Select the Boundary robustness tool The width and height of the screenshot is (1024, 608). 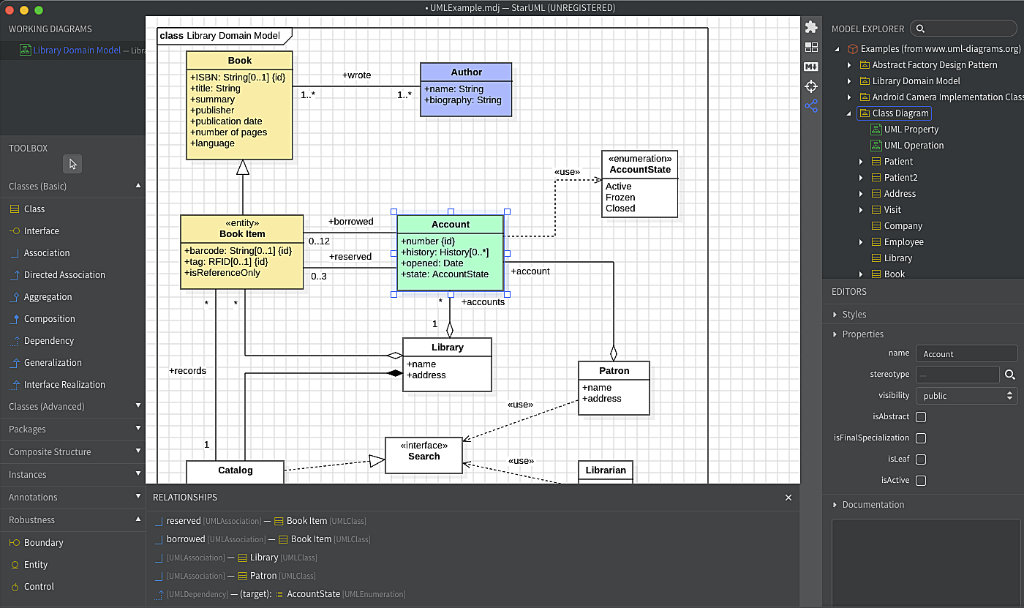[38, 541]
